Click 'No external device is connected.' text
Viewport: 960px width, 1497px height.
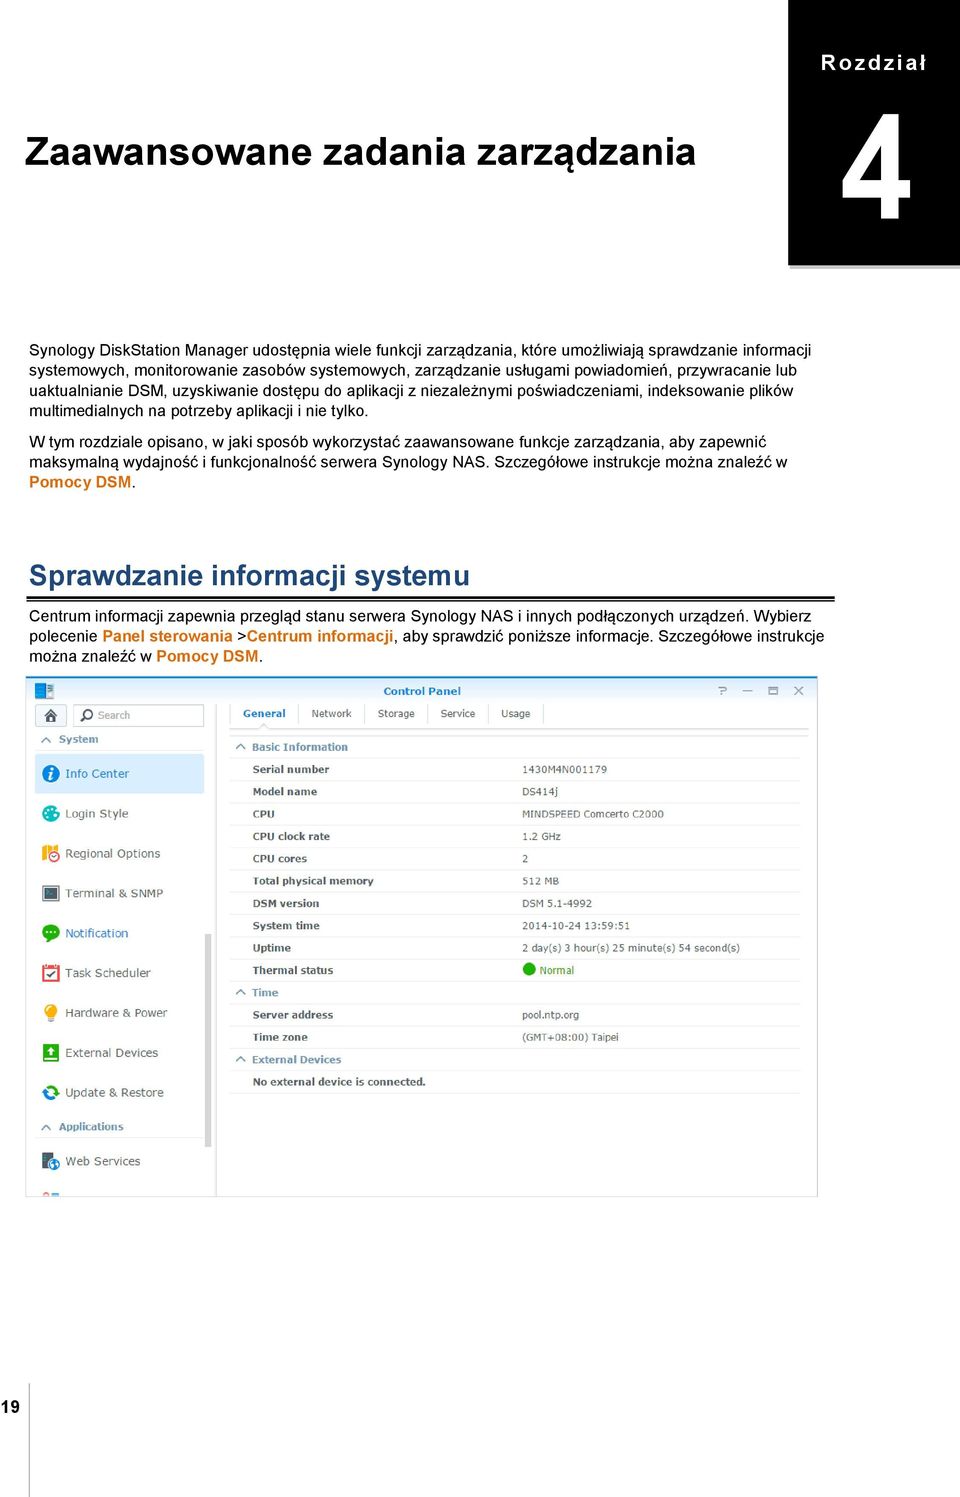coord(339,1082)
